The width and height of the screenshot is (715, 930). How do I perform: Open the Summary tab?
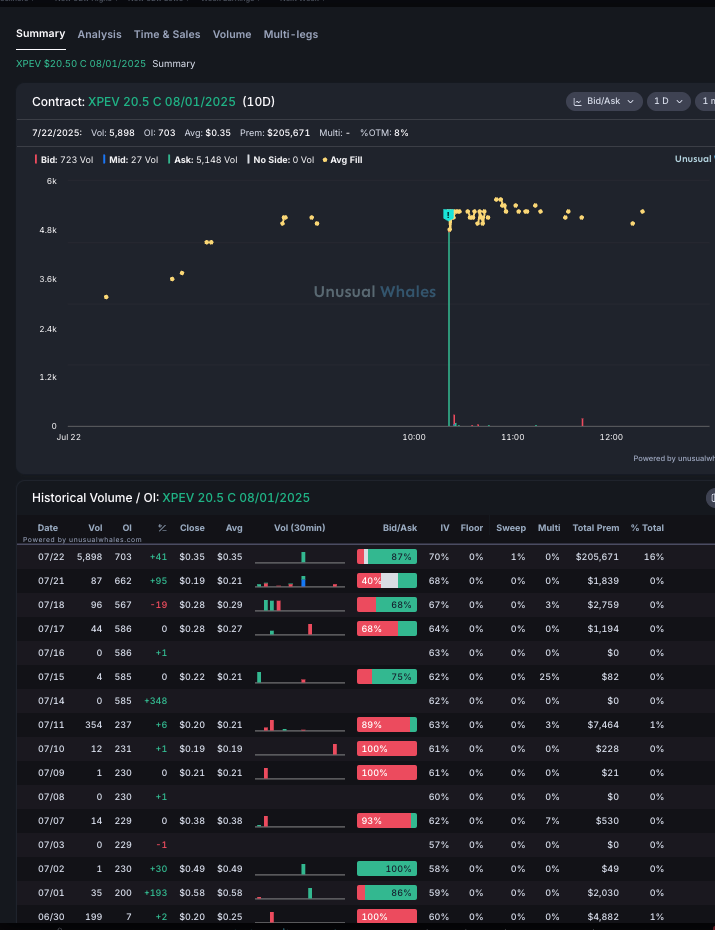40,34
